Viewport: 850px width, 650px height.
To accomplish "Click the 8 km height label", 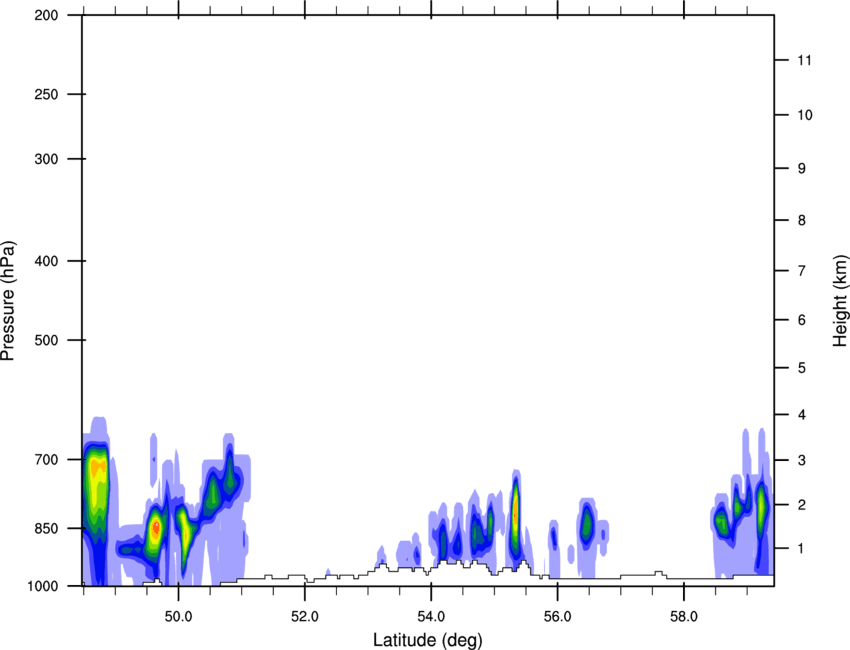I will pos(801,220).
